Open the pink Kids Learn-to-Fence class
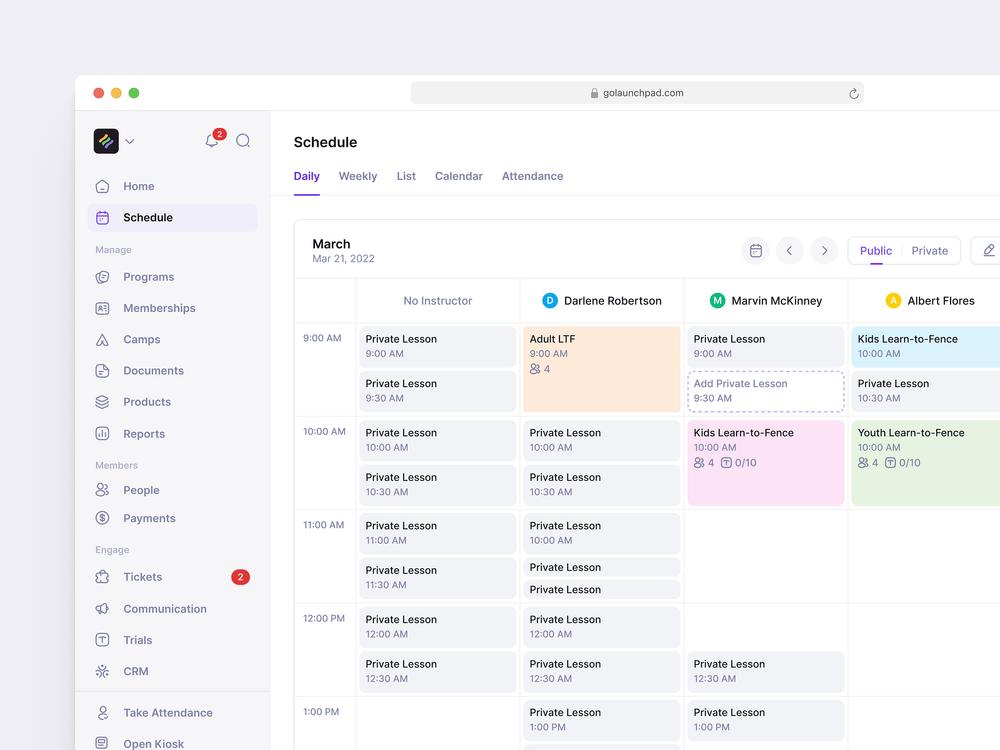Image resolution: width=1000 pixels, height=750 pixels. coord(766,463)
